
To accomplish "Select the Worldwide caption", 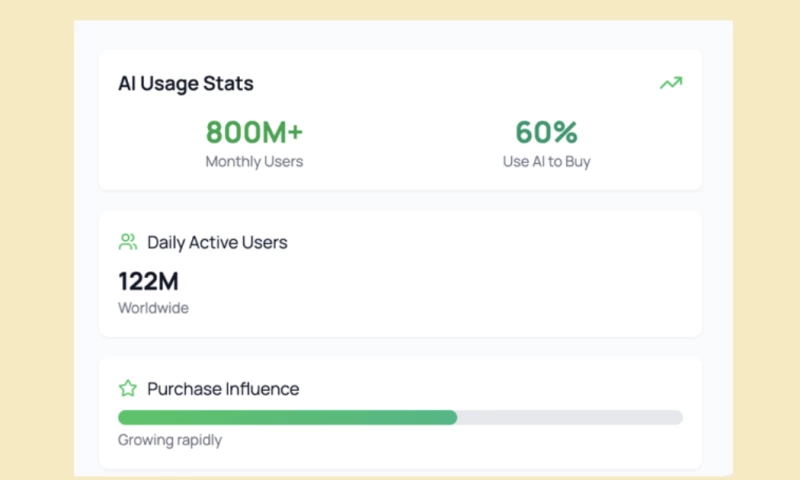I will pyautogui.click(x=153, y=308).
